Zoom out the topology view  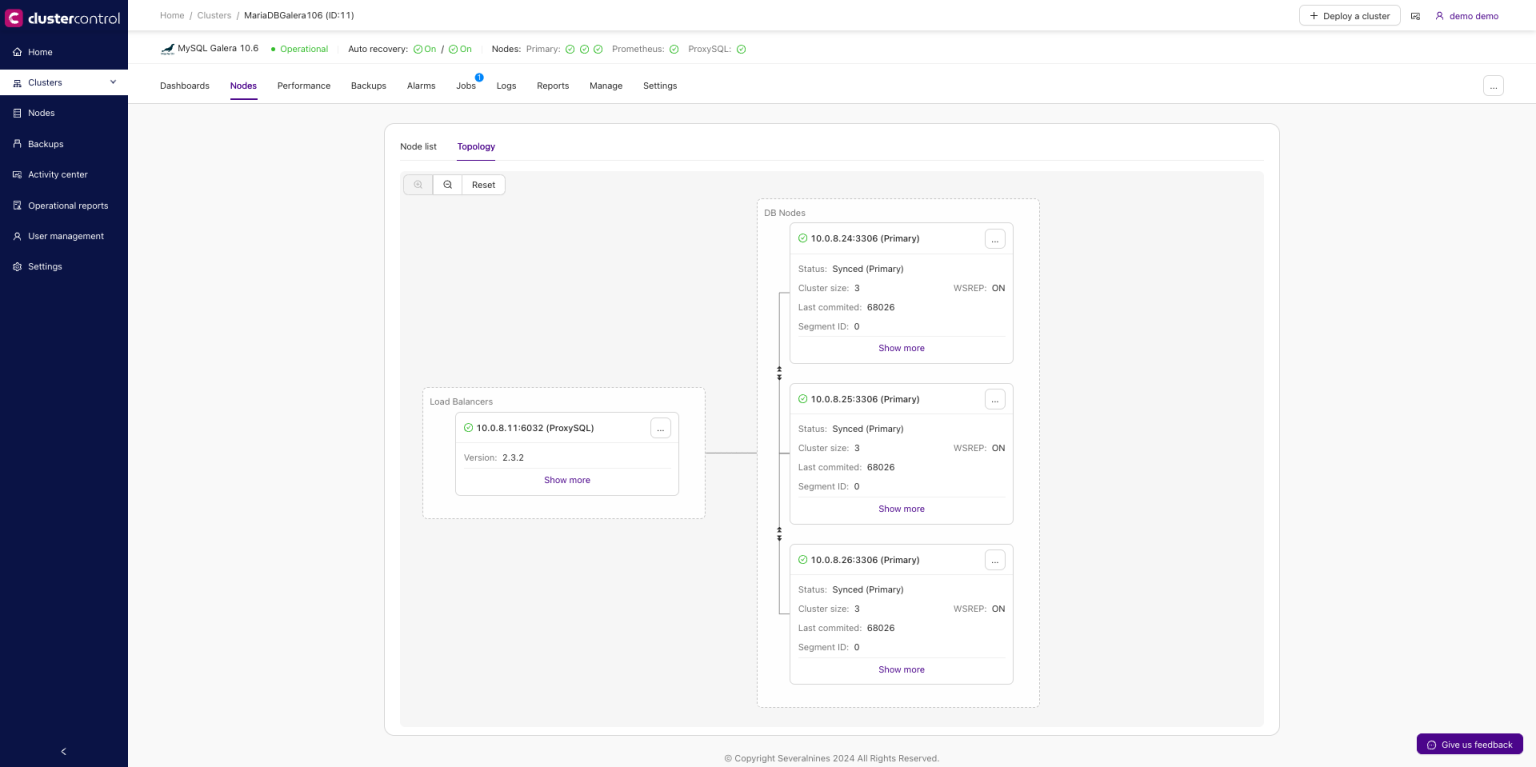tap(447, 184)
